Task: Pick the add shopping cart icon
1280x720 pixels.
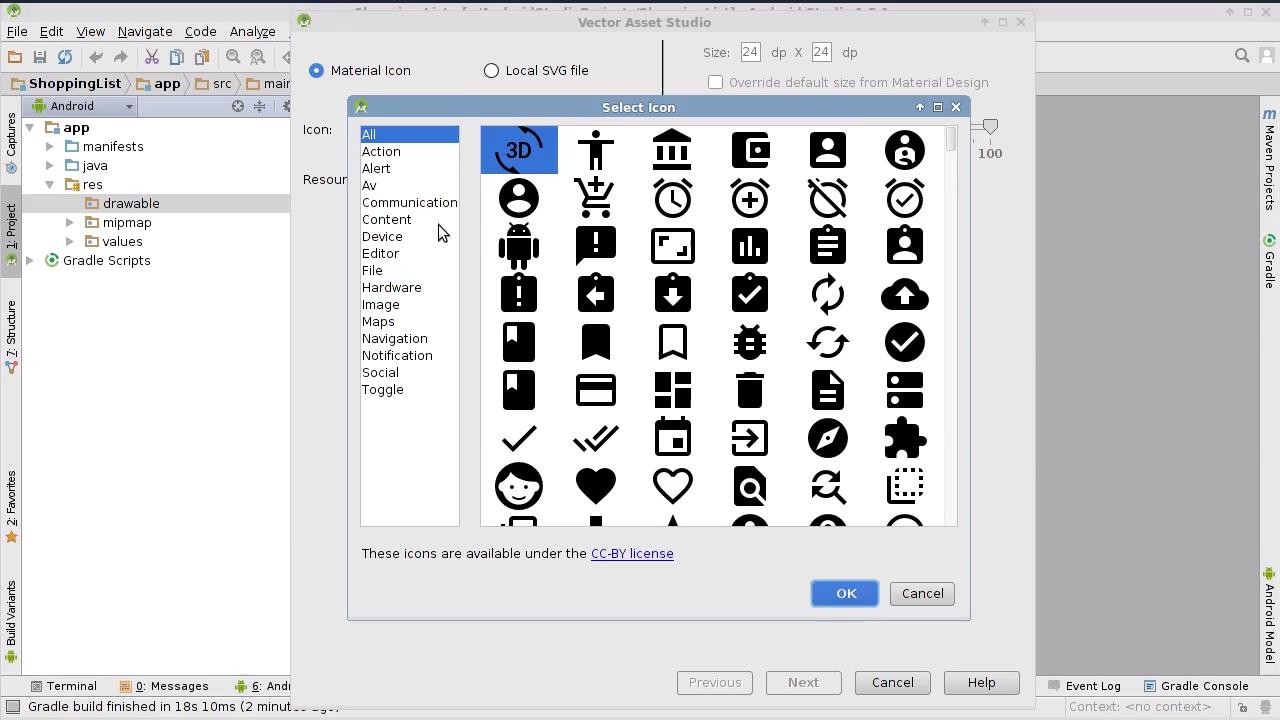Action: coord(596,198)
